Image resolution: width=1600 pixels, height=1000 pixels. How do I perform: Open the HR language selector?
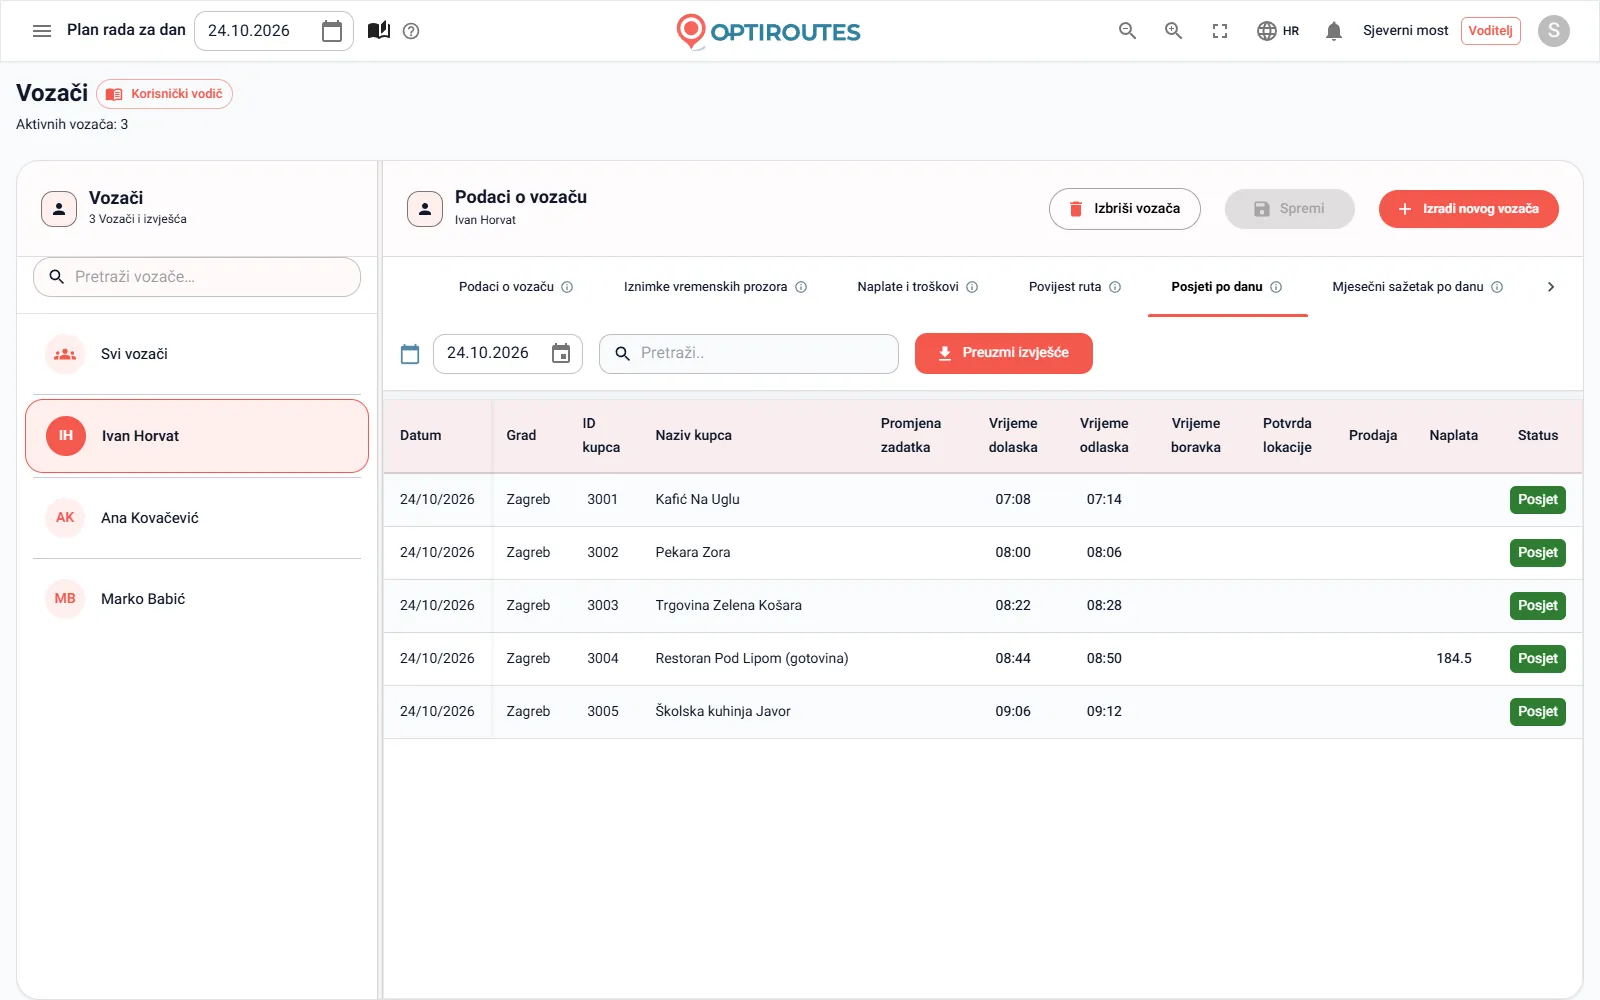tap(1278, 31)
